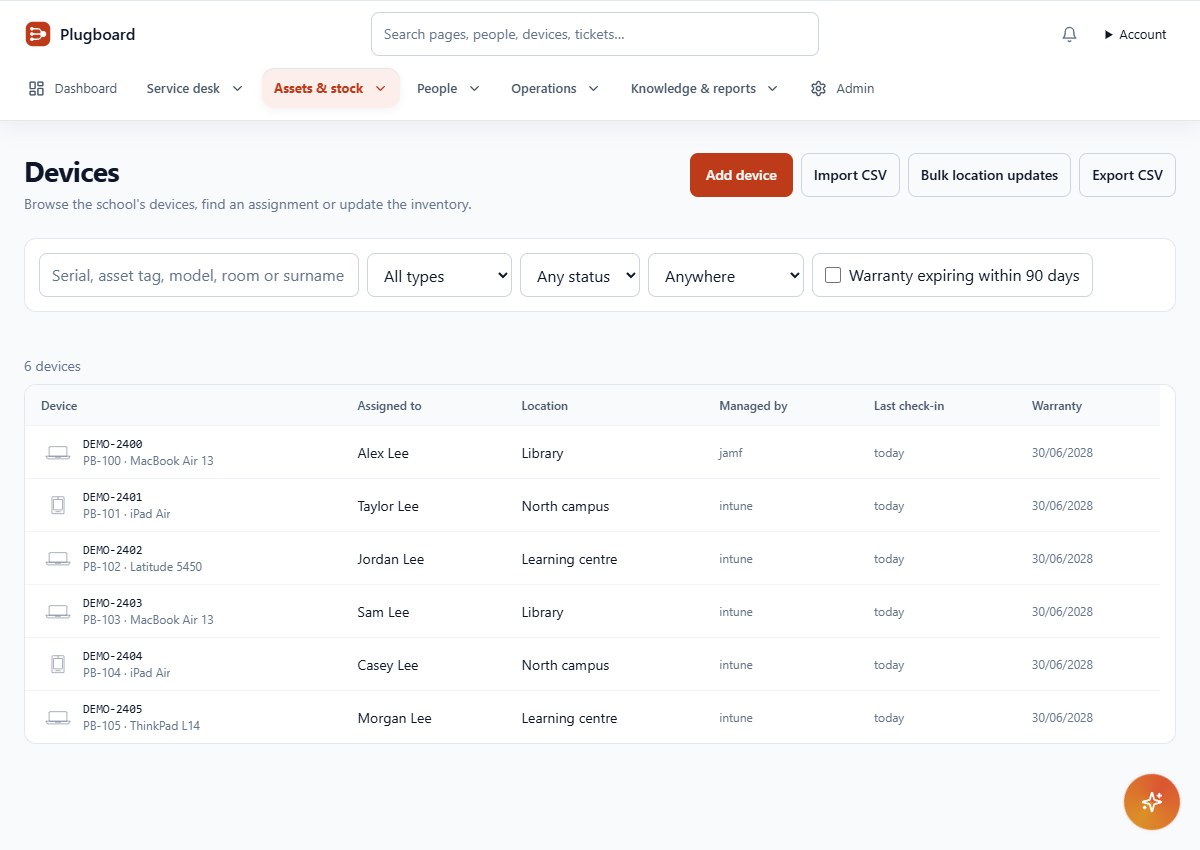Image resolution: width=1200 pixels, height=850 pixels.
Task: Enable Warranty expiring within 90 days checkbox
Action: pyautogui.click(x=833, y=275)
